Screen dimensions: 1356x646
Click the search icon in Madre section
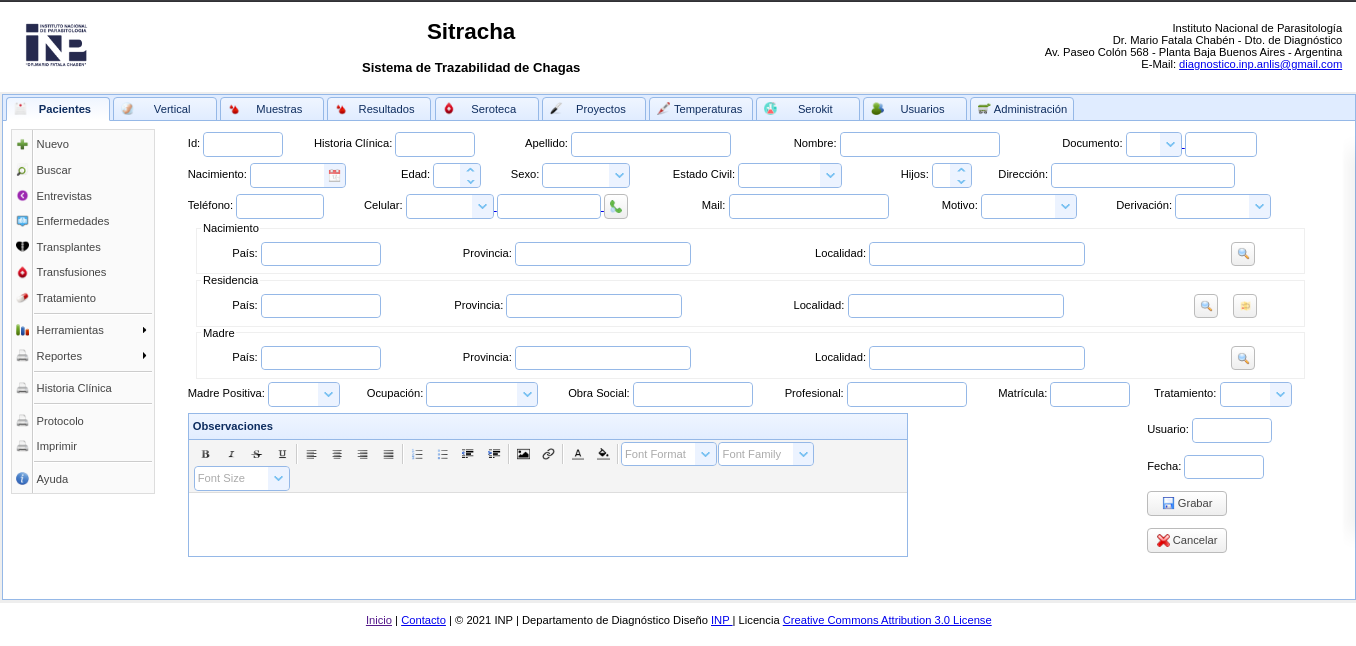[1242, 358]
